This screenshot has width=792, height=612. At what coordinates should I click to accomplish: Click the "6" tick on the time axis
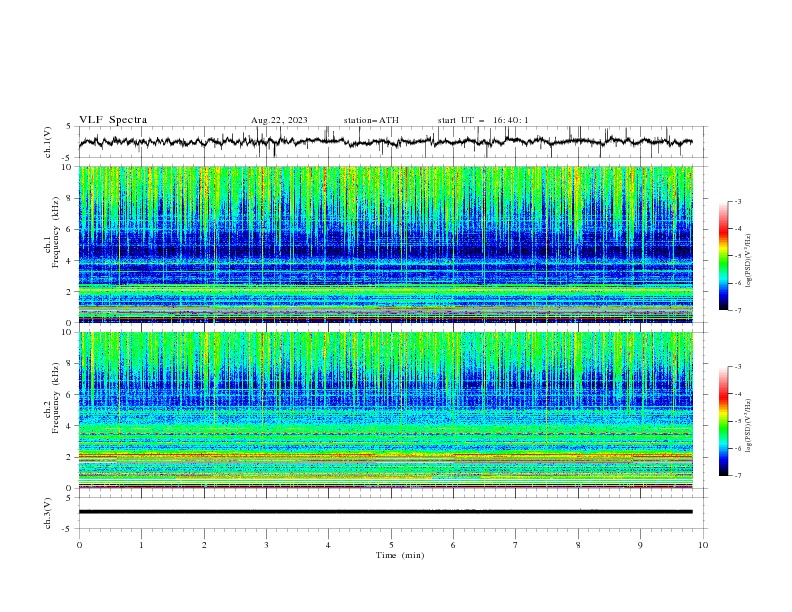453,545
